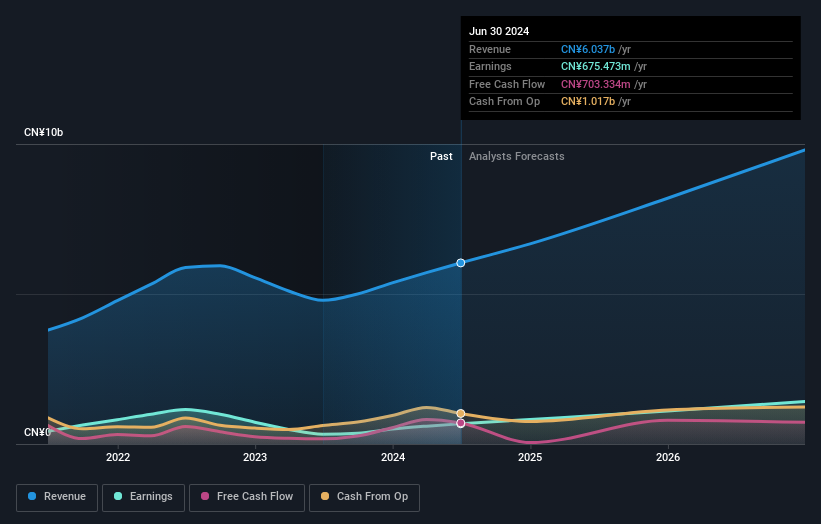Click the Earnings row label in tooltip
The width and height of the screenshot is (821, 524).
[x=490, y=66]
